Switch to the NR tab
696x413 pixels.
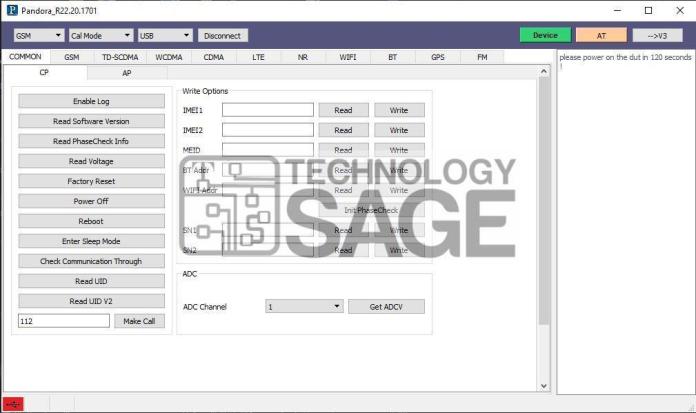pos(303,57)
